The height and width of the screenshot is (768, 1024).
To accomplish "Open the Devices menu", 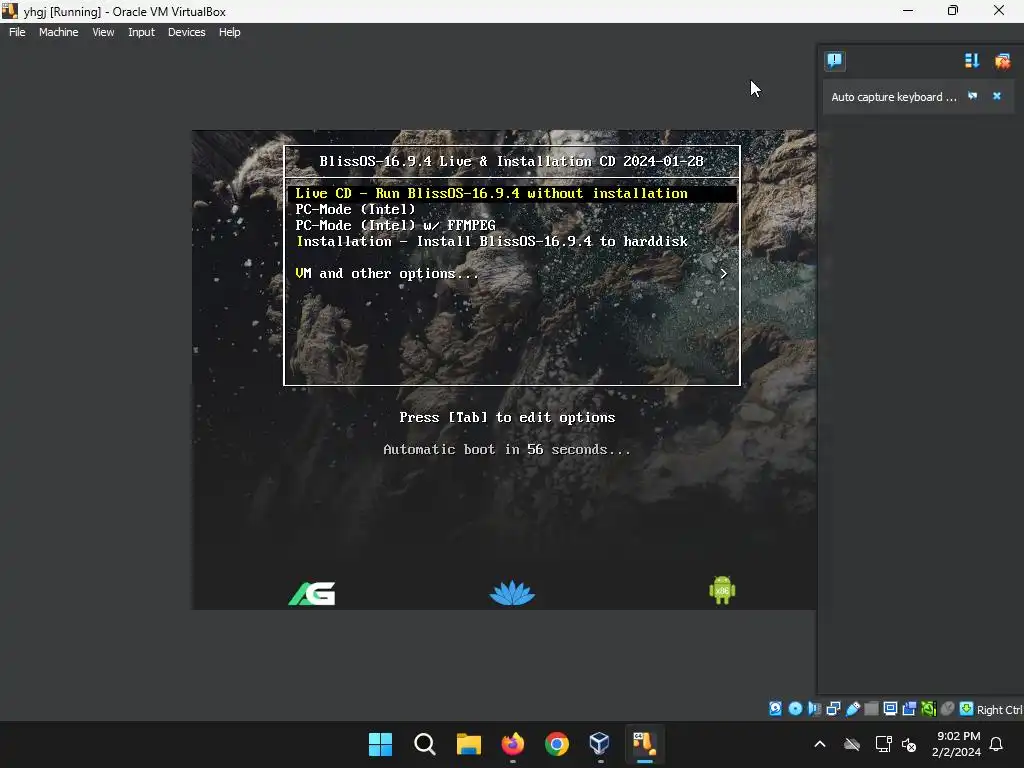I will 186,32.
